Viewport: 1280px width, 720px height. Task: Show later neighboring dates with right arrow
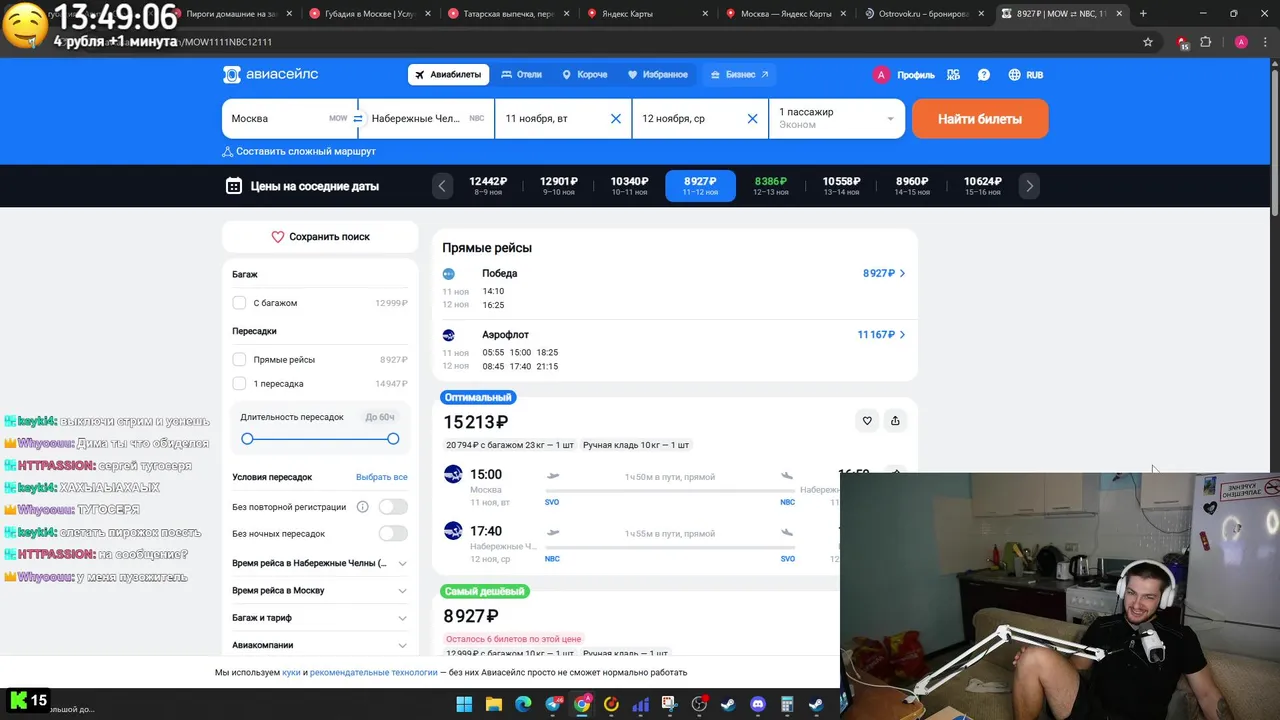(x=1029, y=186)
